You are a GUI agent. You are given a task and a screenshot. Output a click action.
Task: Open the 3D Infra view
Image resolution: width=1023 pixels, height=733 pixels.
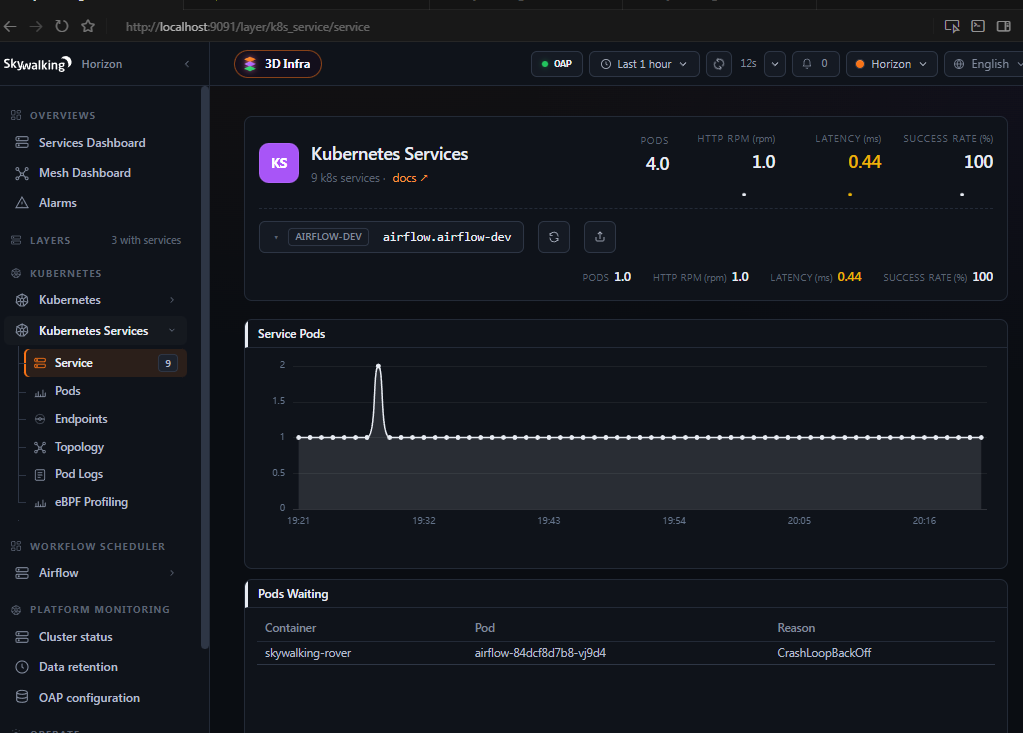point(278,64)
